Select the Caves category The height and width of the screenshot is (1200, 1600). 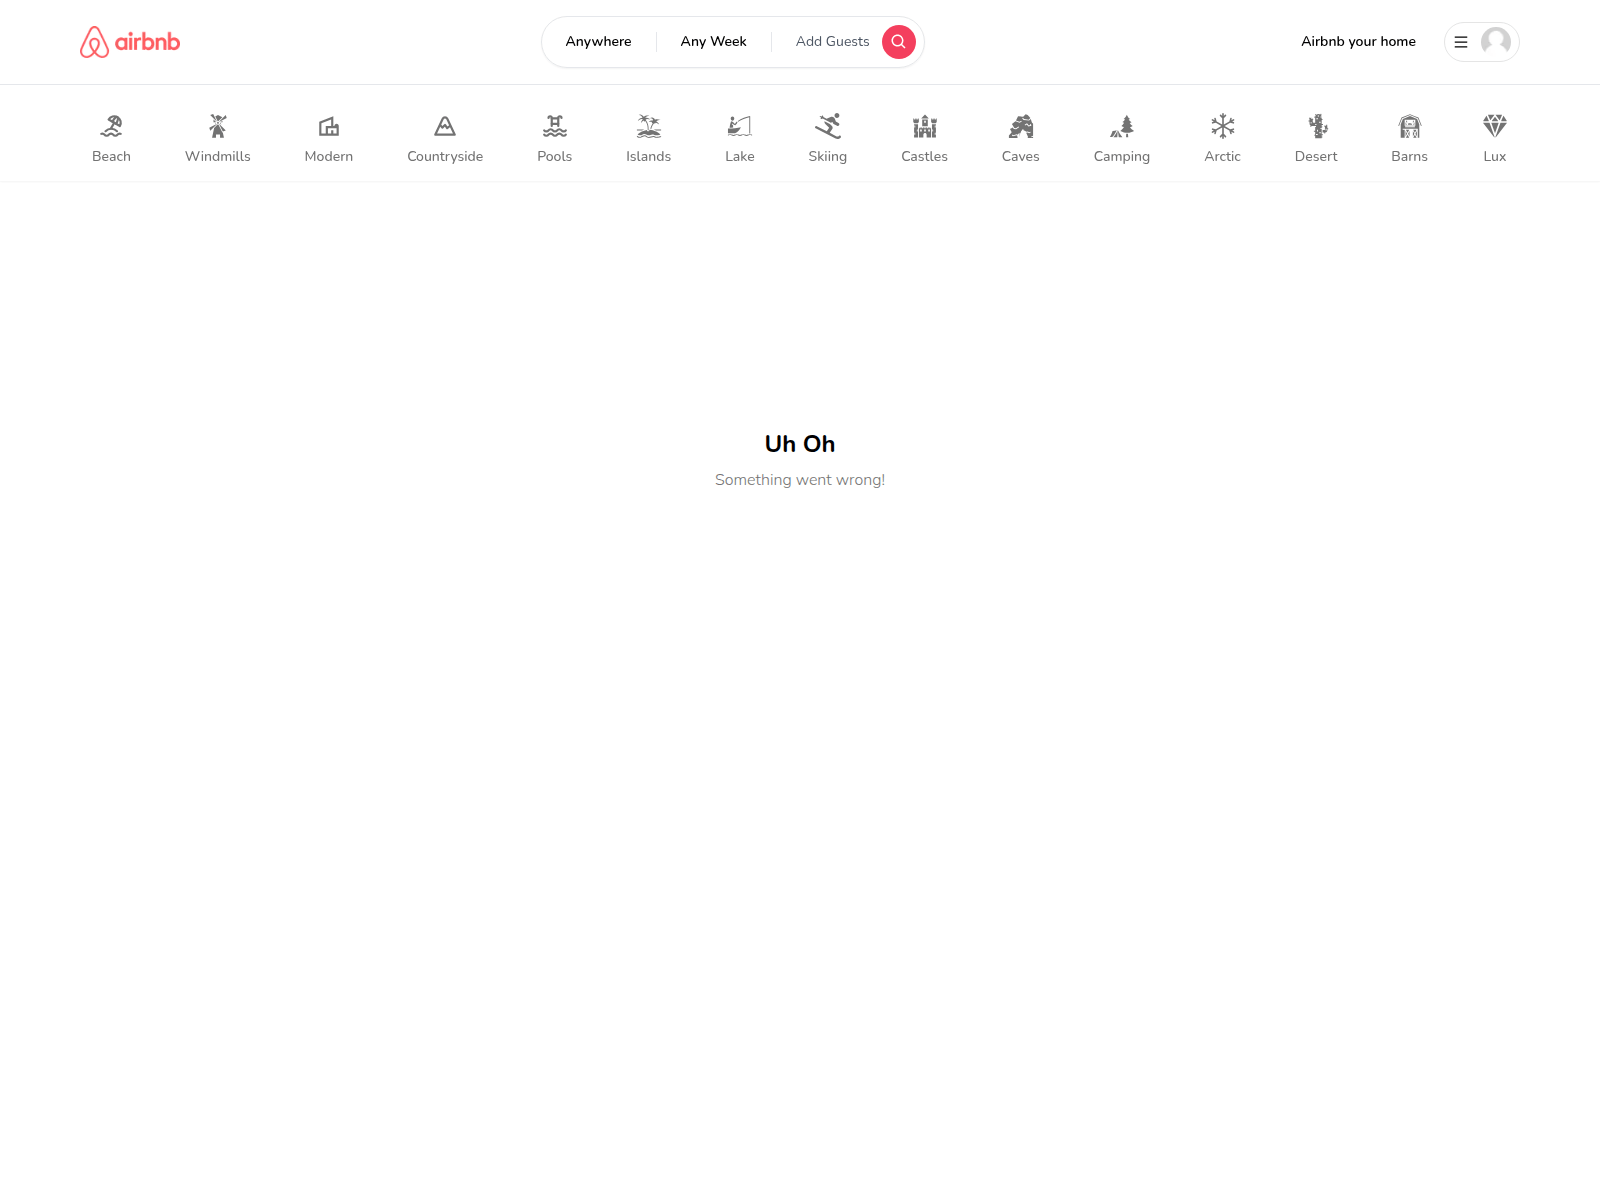click(x=1020, y=138)
